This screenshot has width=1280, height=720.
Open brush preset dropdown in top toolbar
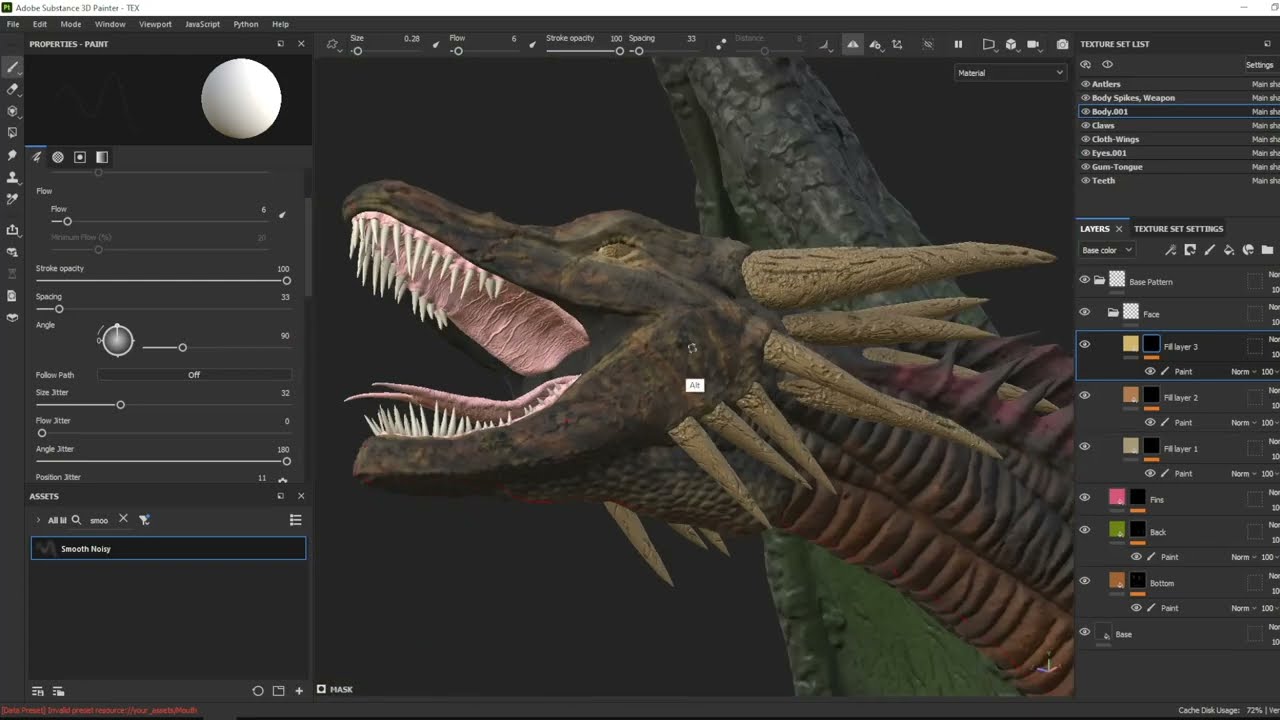[333, 44]
